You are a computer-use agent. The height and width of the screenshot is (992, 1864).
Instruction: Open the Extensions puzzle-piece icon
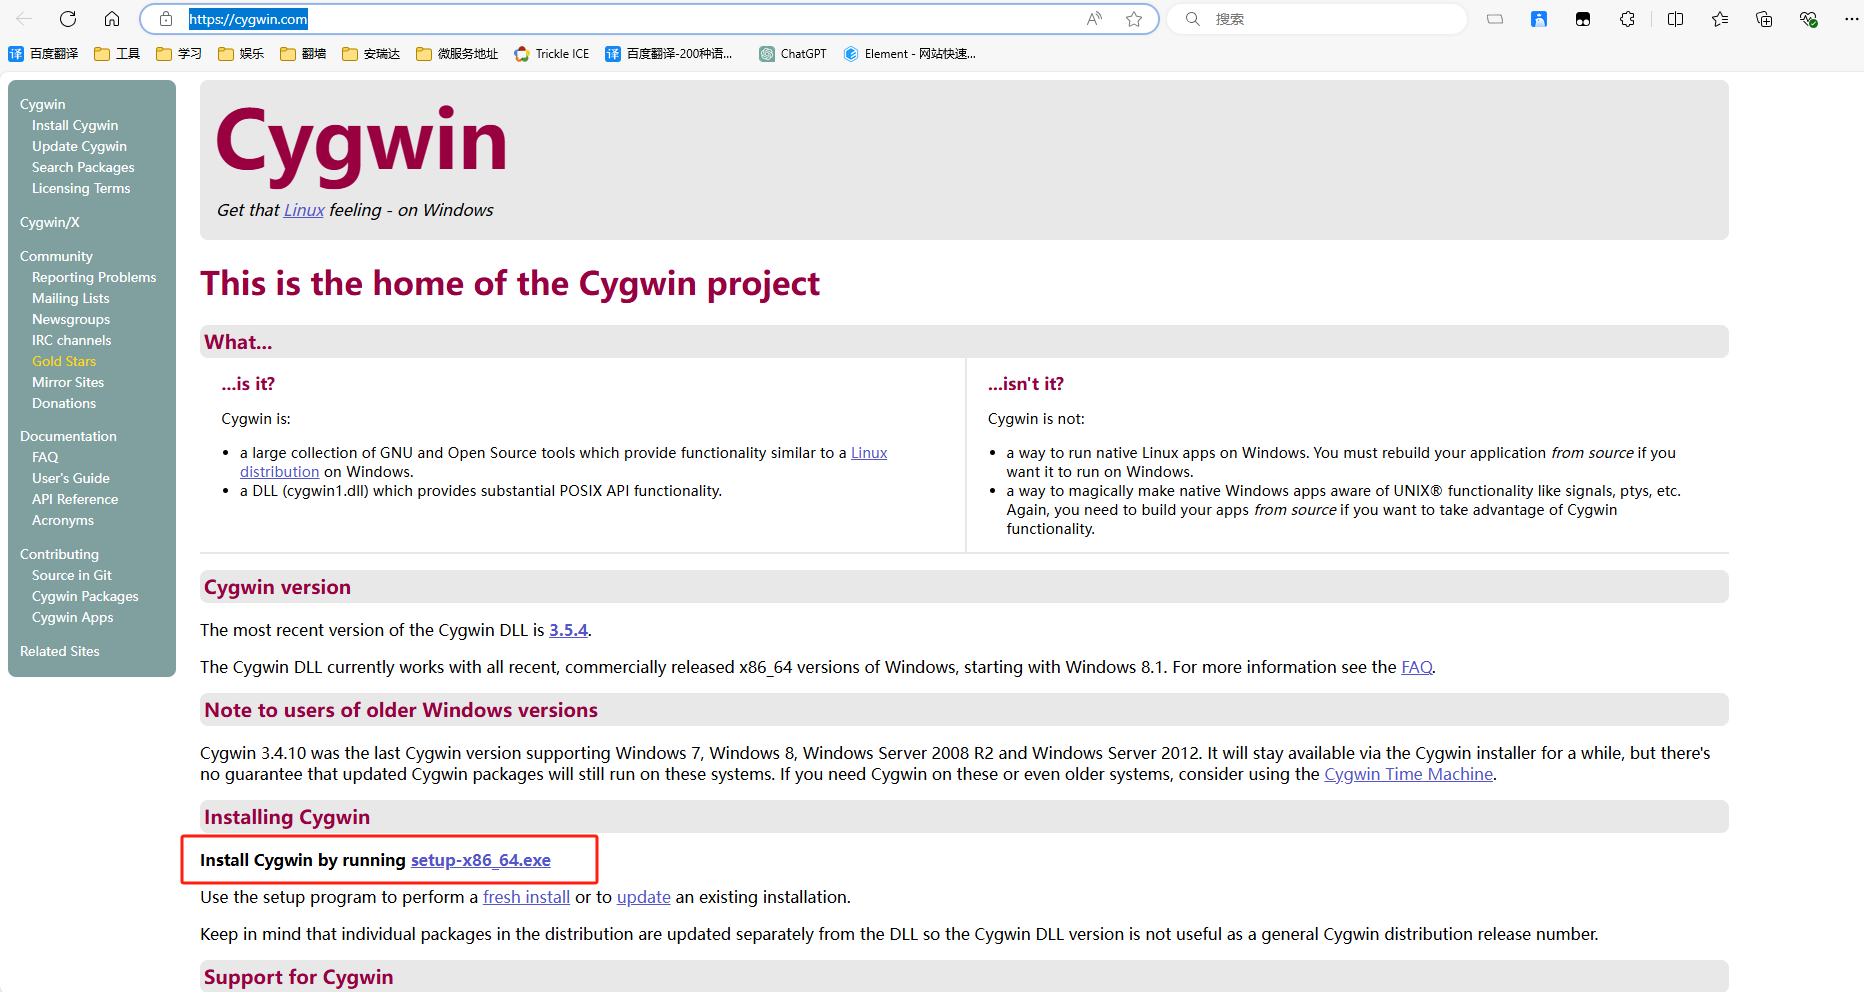click(x=1628, y=19)
